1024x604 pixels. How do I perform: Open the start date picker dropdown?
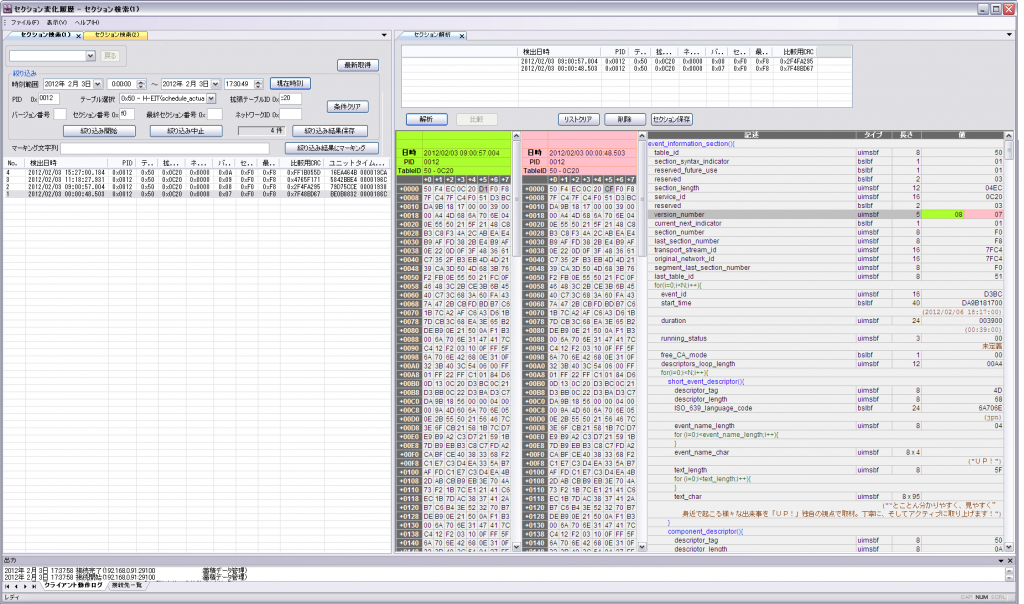97,84
